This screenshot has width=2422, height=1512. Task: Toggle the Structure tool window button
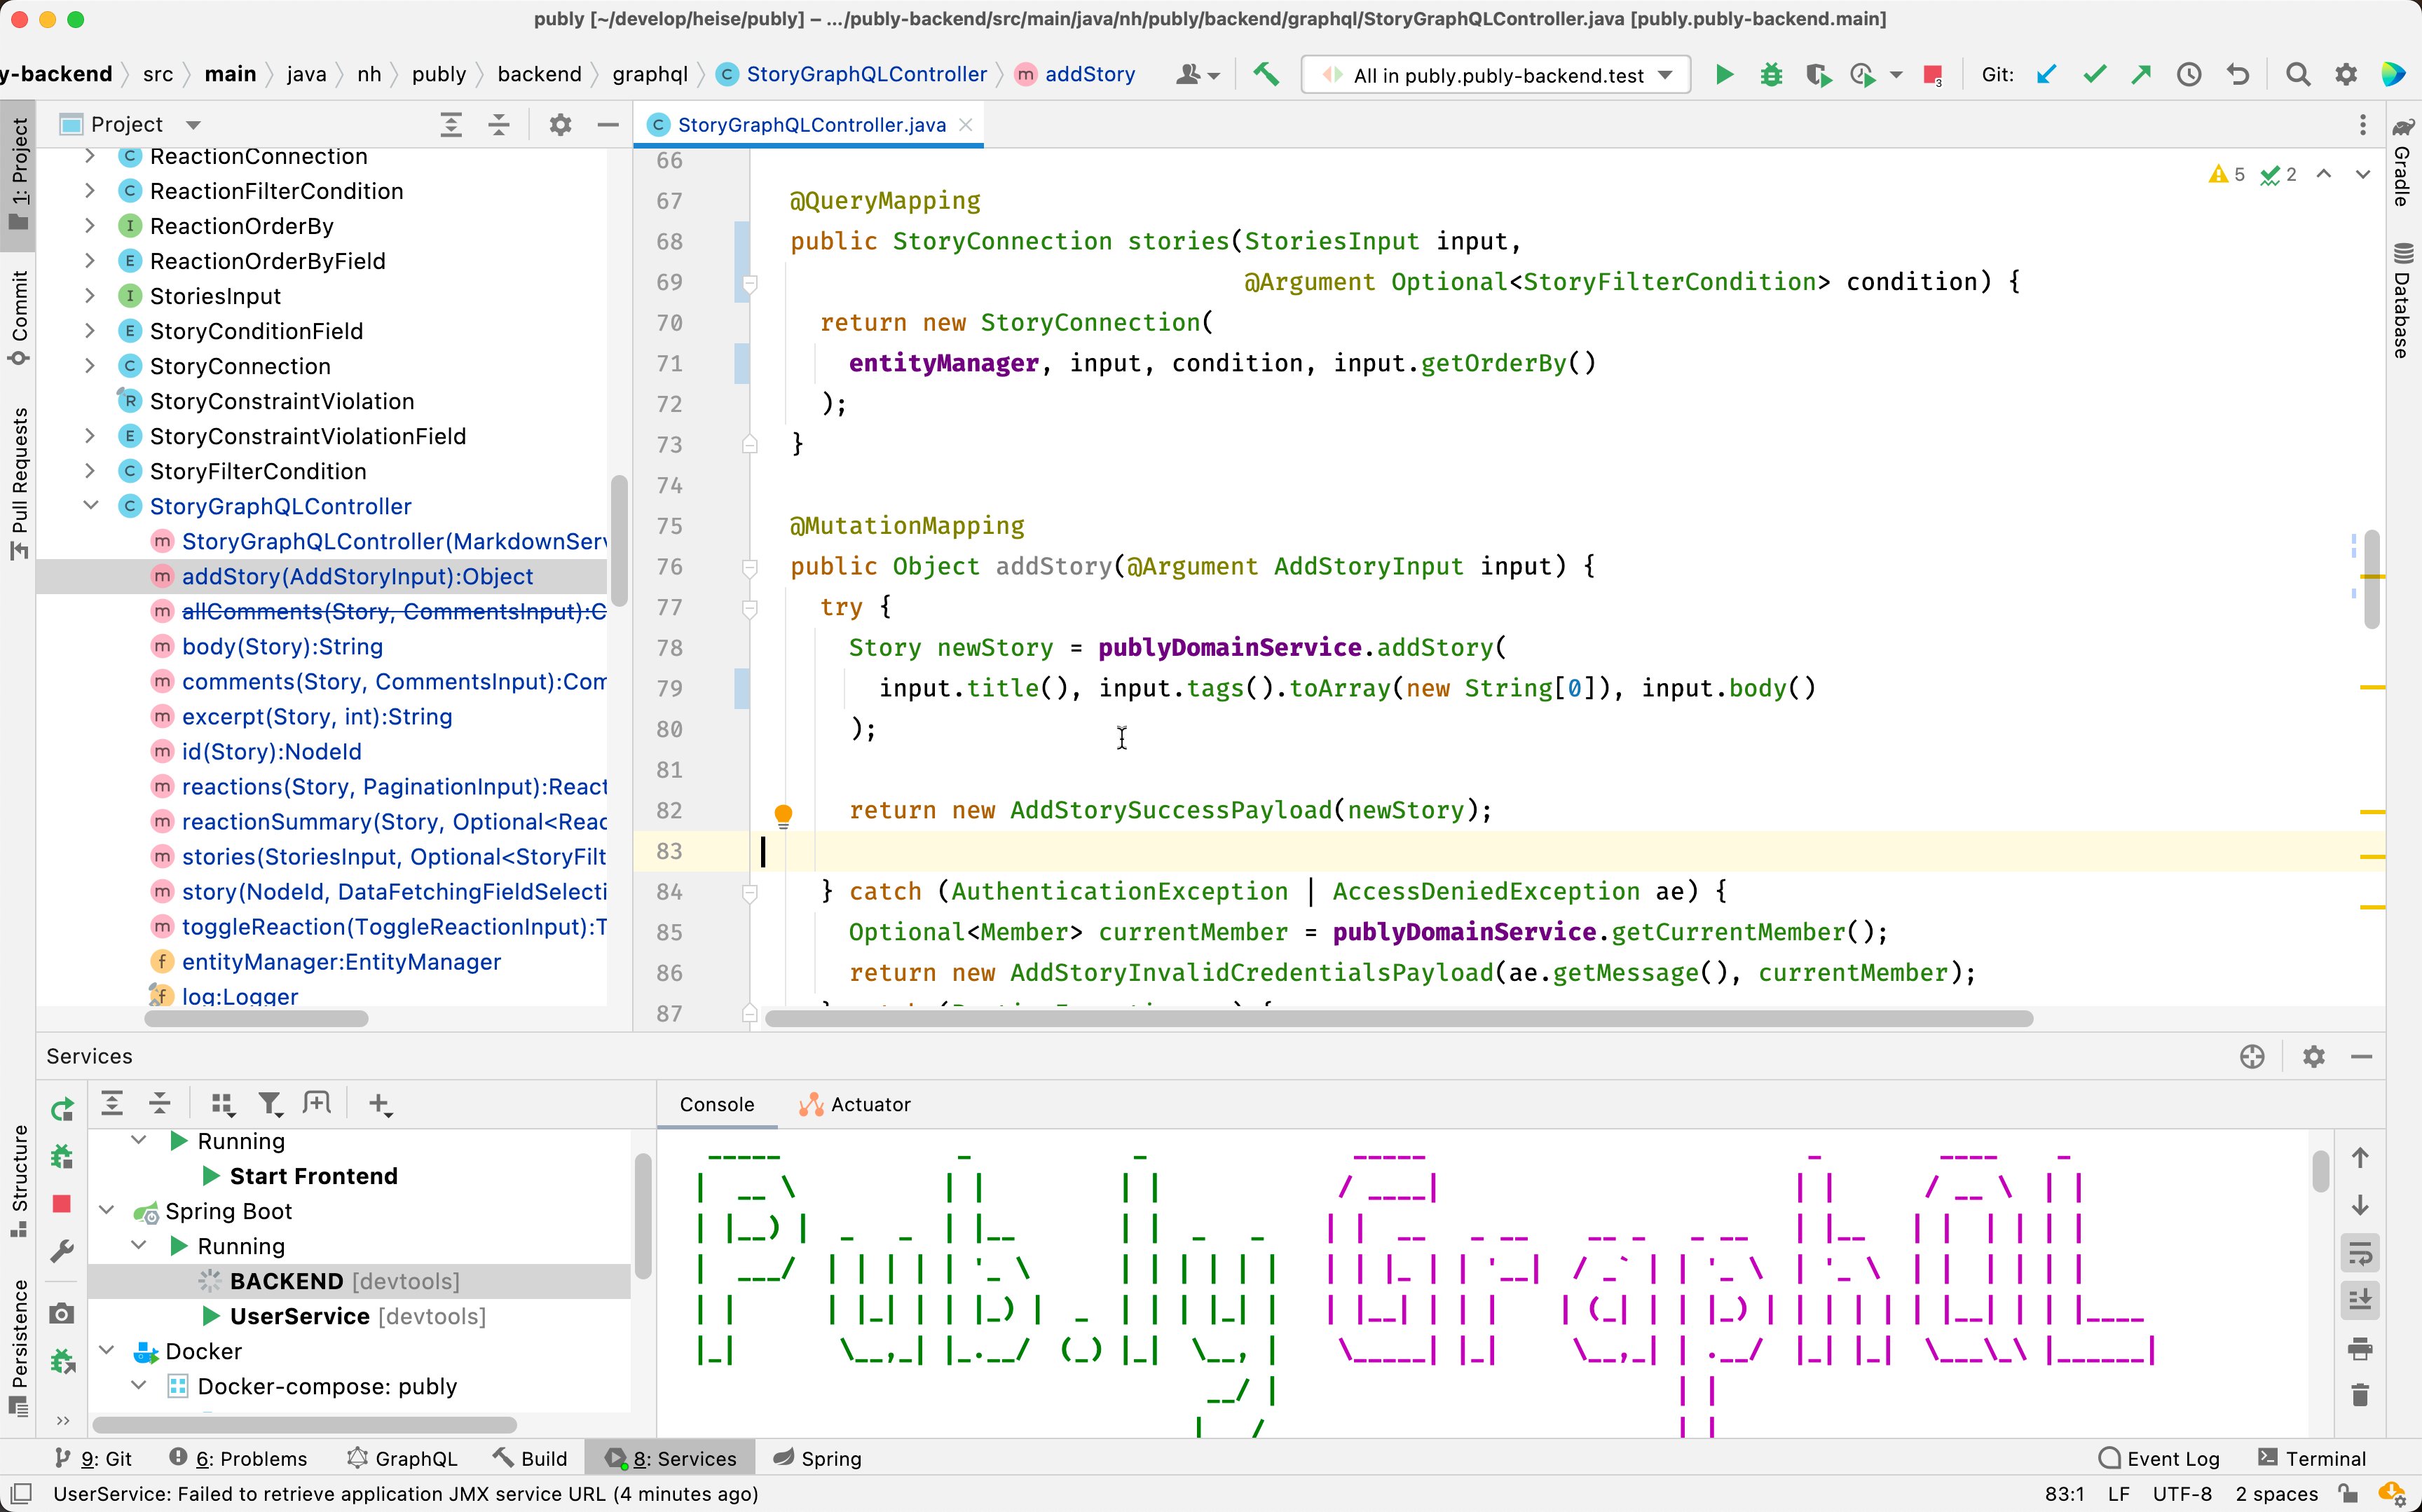click(x=18, y=1180)
